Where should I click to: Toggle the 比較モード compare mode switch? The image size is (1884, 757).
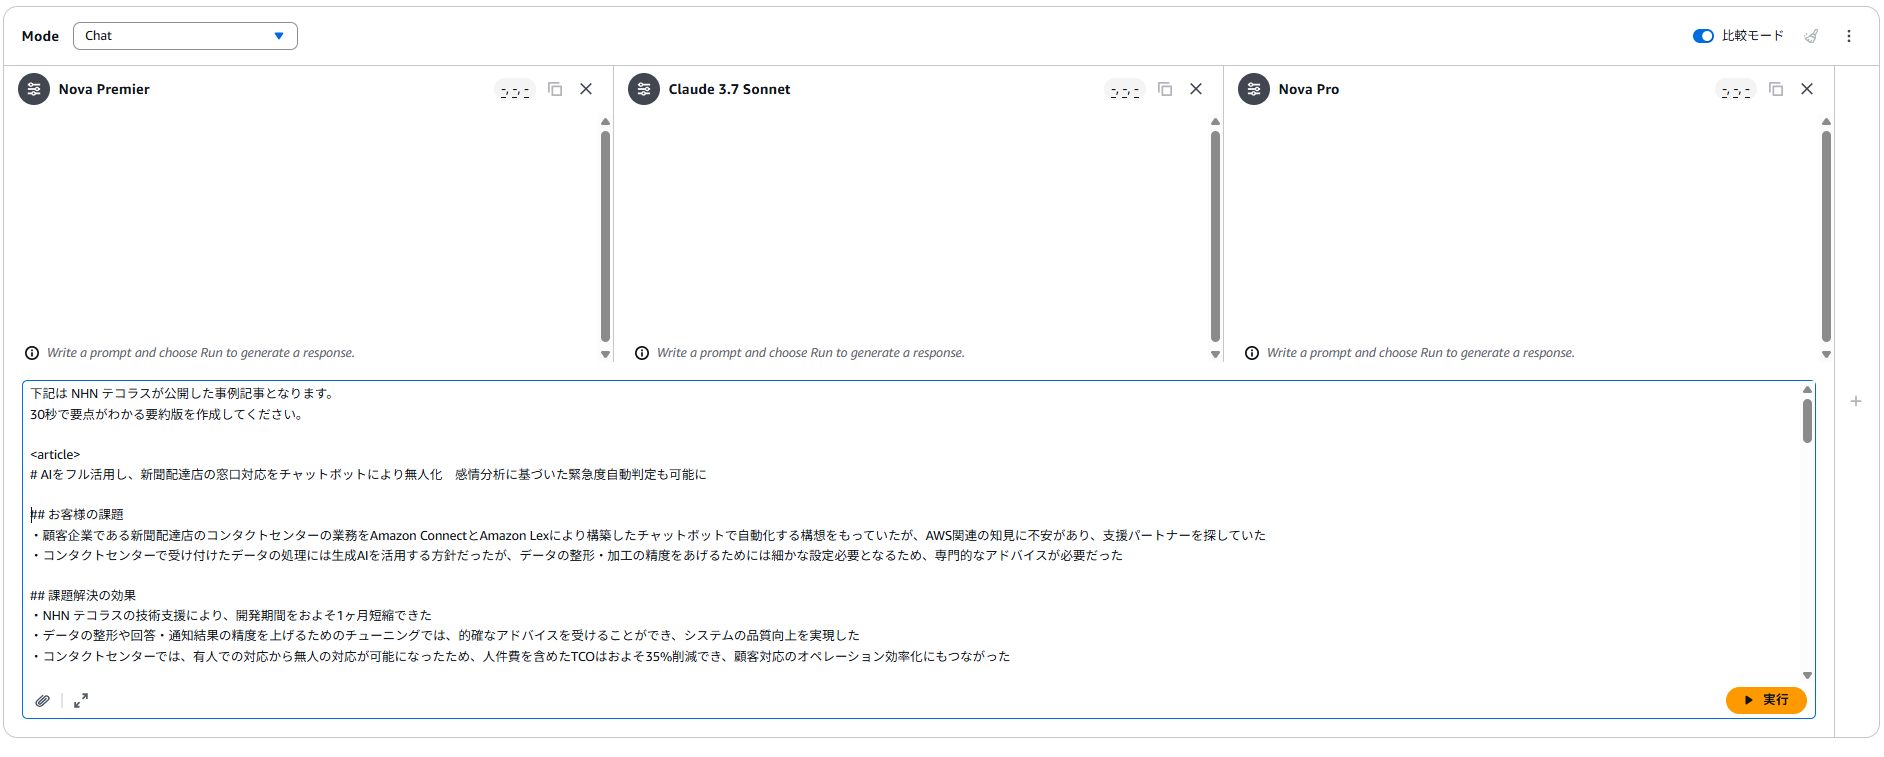(x=1703, y=36)
